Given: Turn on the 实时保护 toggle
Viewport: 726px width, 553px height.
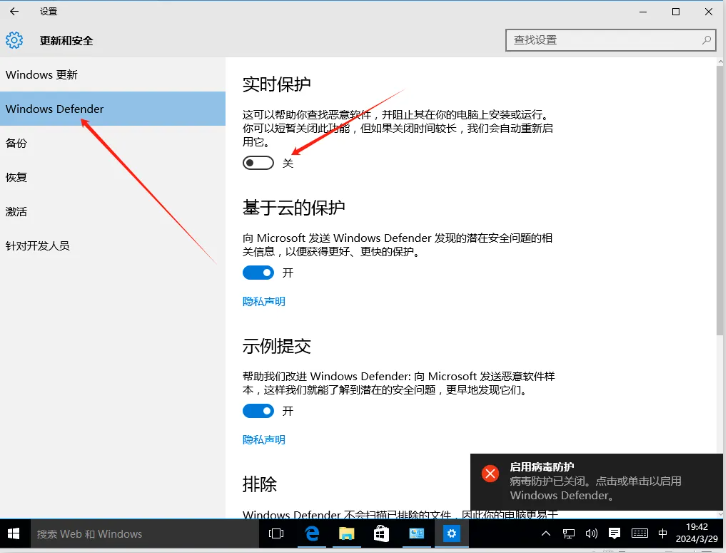Looking at the screenshot, I should pos(258,163).
